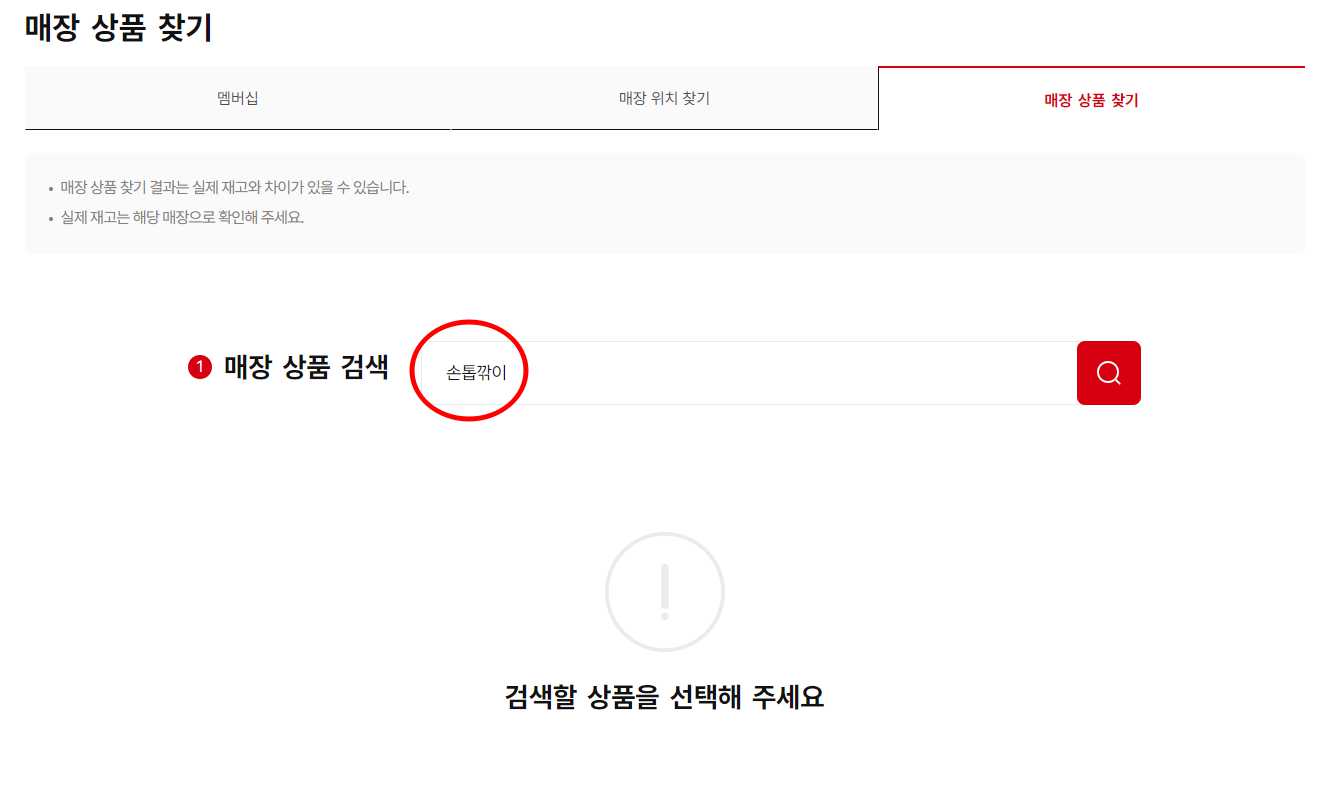This screenshot has width=1330, height=808.
Task: Click the red number 1 step badge
Action: (200, 368)
